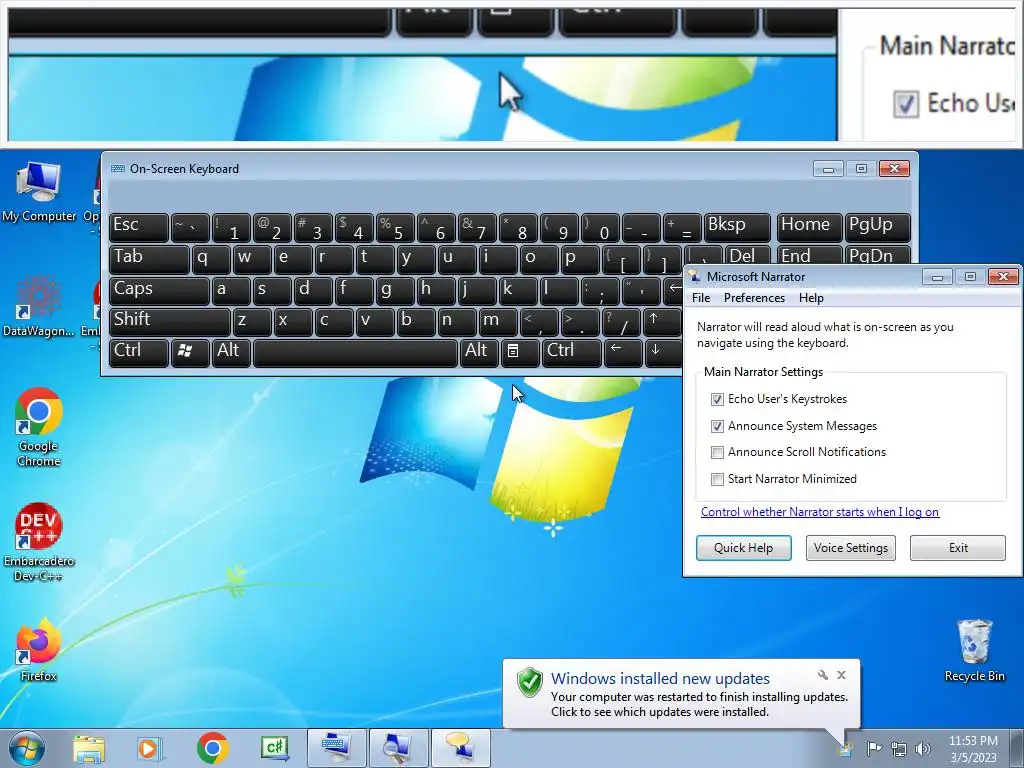Click the Tab key on On-Screen Keyboard
1024x768 pixels.
click(149, 258)
